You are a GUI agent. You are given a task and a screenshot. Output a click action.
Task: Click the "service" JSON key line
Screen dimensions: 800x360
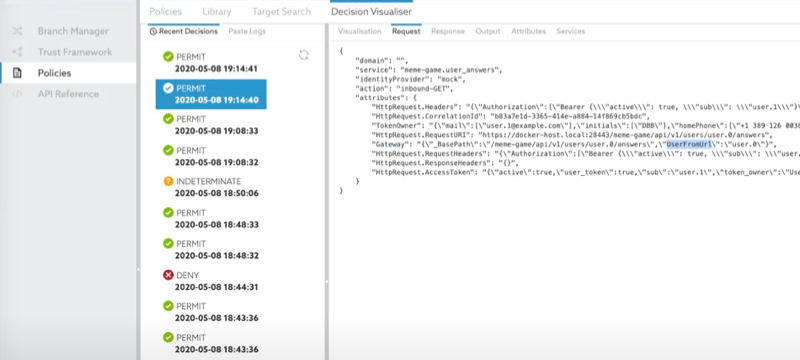coord(429,70)
